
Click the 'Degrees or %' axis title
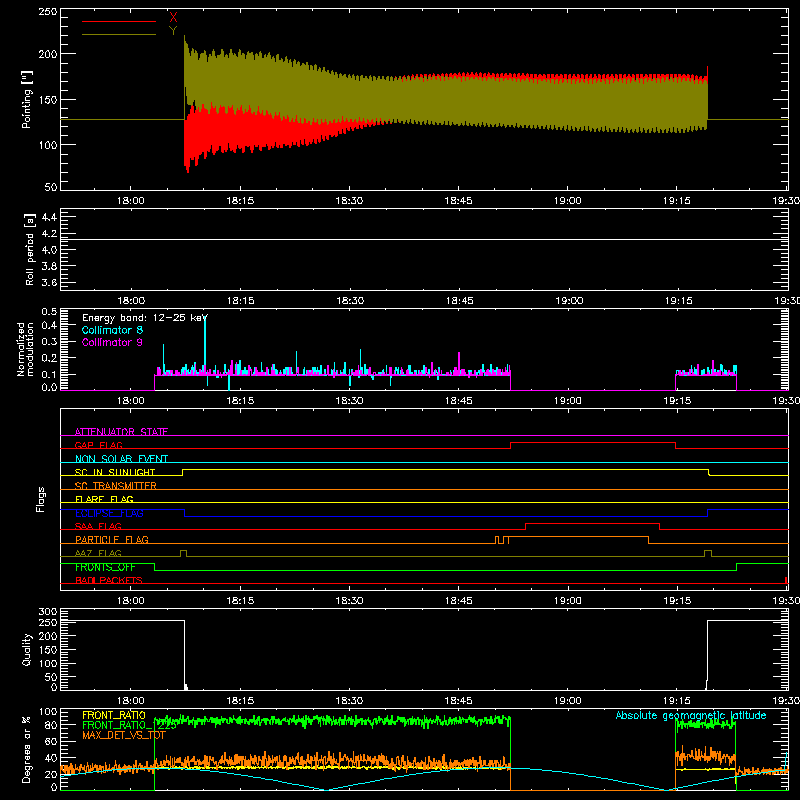pyautogui.click(x=27, y=749)
